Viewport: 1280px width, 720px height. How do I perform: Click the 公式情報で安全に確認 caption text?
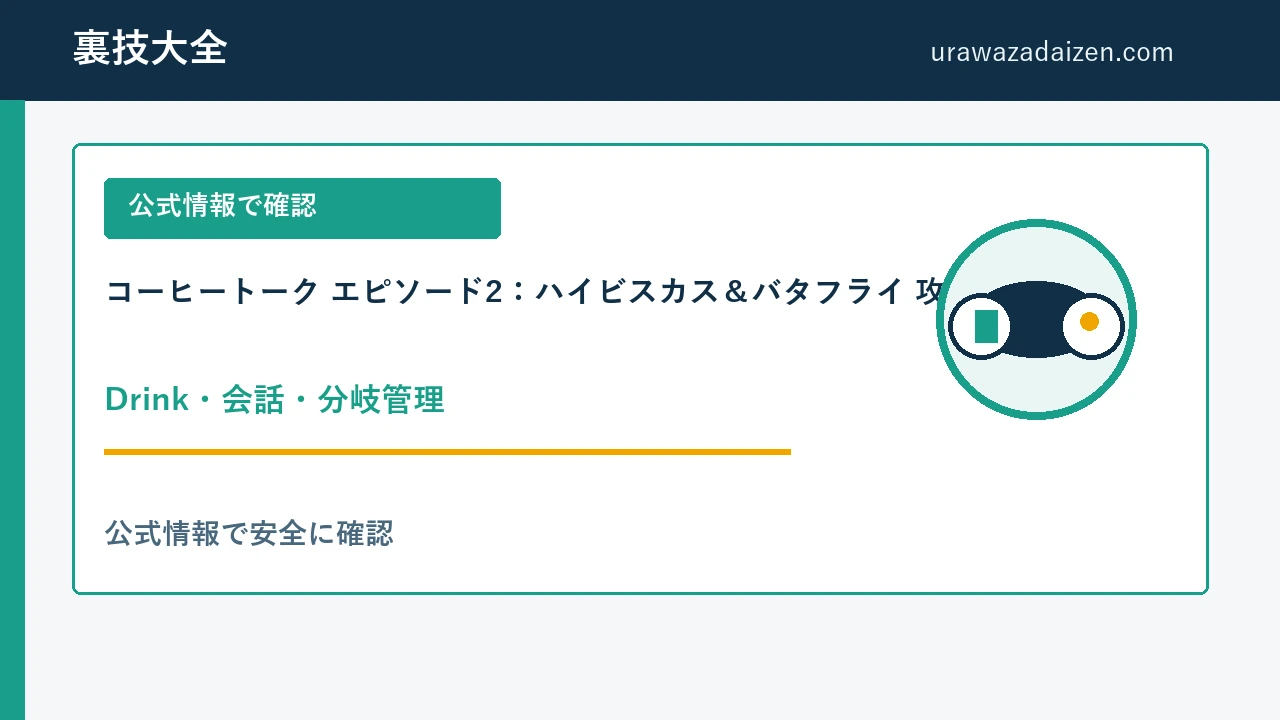(x=249, y=533)
